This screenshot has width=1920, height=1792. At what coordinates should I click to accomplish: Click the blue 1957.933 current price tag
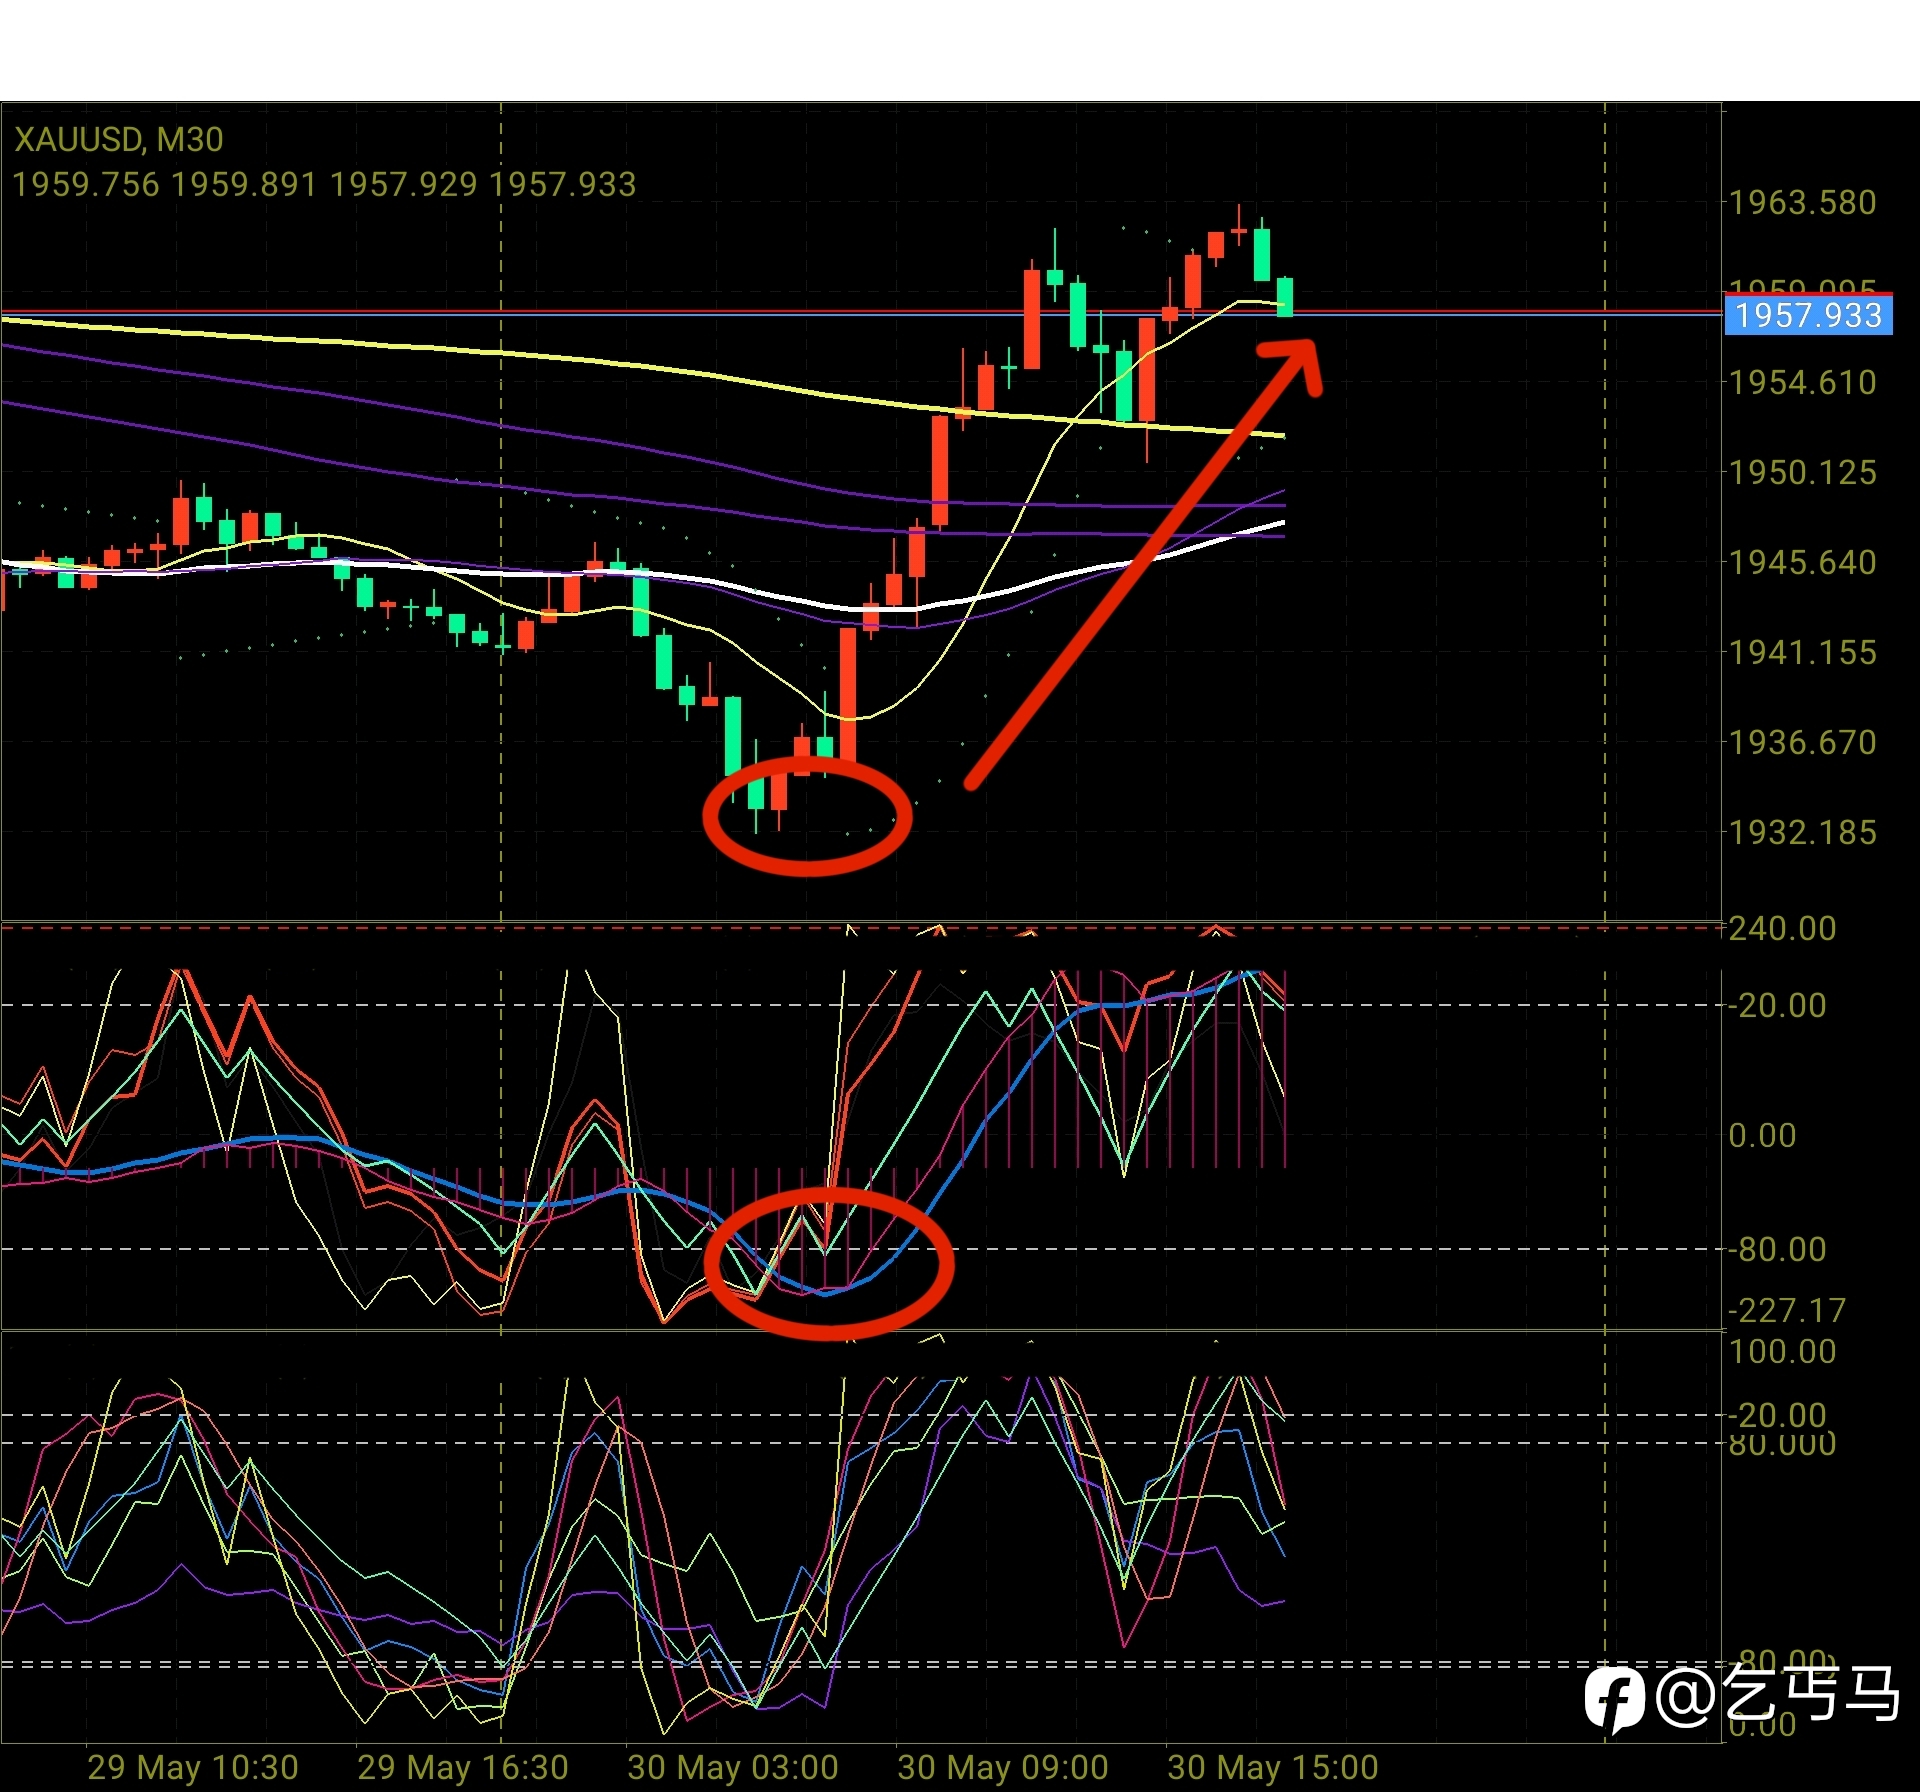(x=1808, y=316)
